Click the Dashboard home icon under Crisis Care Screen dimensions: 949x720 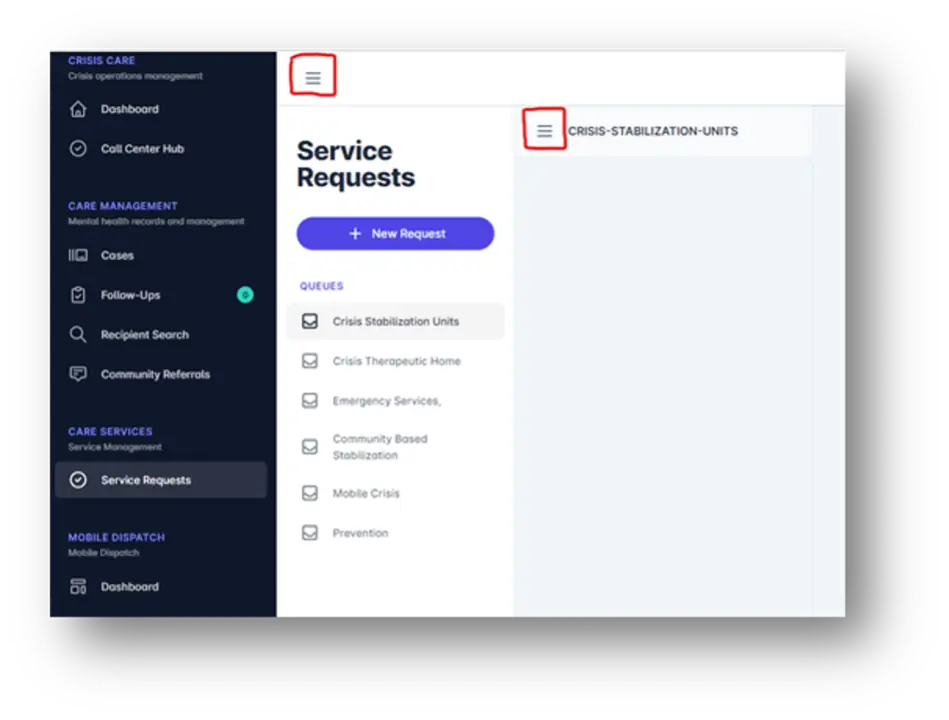pyautogui.click(x=78, y=109)
